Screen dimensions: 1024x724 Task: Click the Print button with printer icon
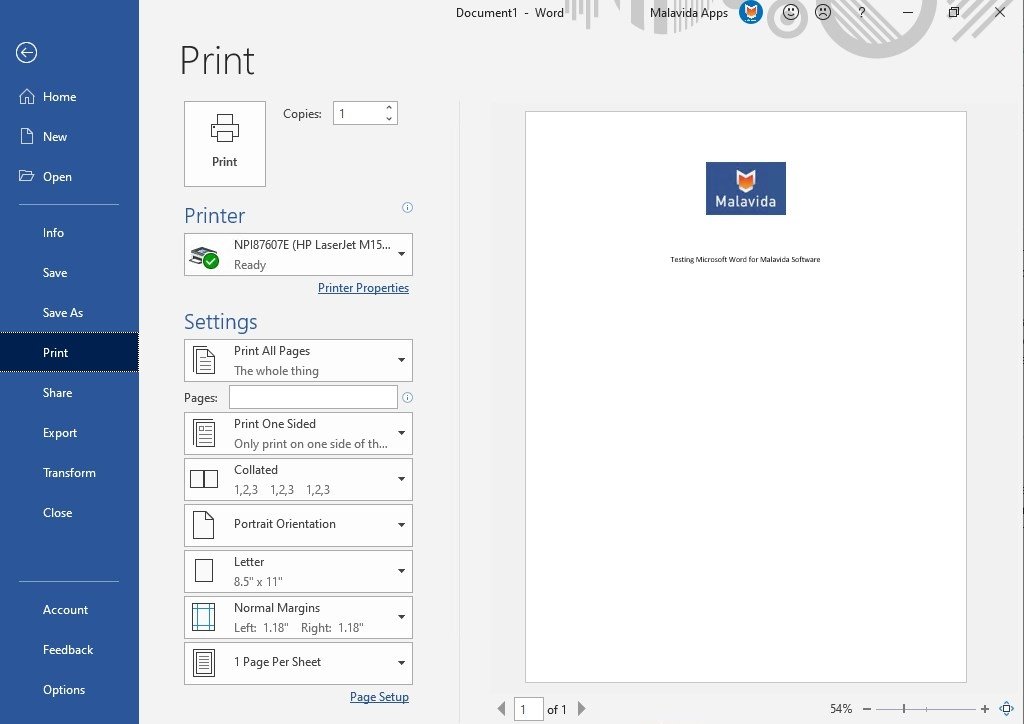coord(225,144)
